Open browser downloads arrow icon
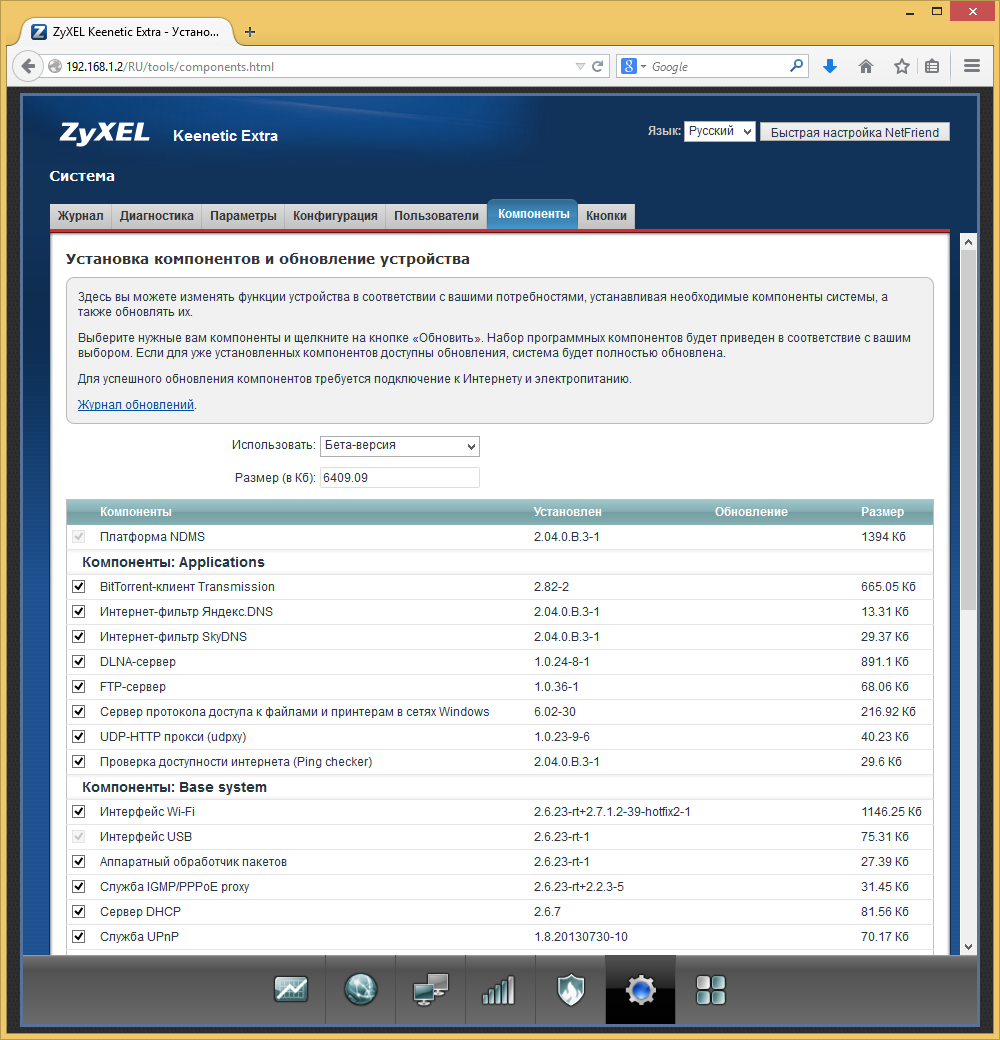 (x=830, y=66)
